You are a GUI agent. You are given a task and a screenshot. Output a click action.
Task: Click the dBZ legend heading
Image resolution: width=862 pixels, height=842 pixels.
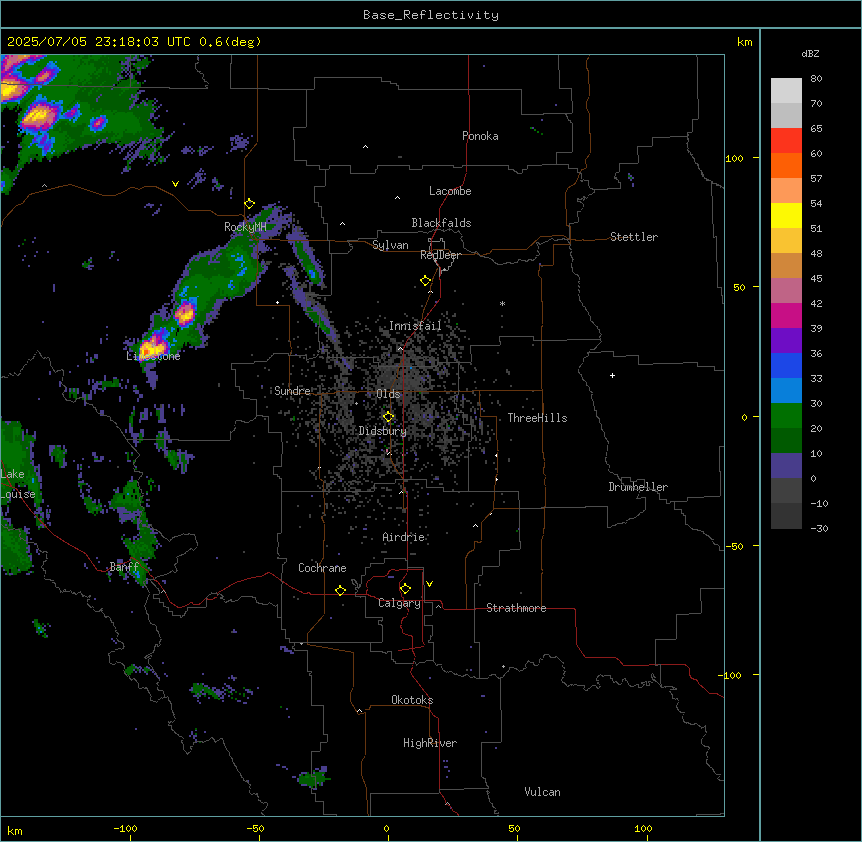click(x=810, y=54)
